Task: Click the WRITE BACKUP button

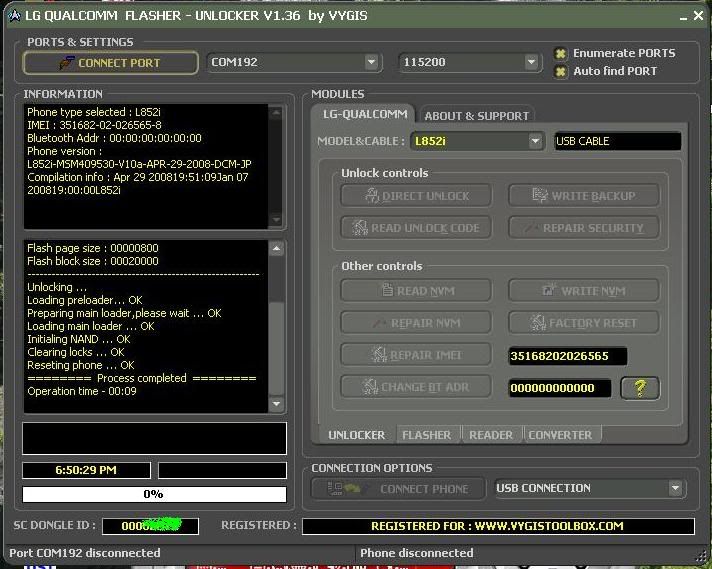Action: point(584,196)
